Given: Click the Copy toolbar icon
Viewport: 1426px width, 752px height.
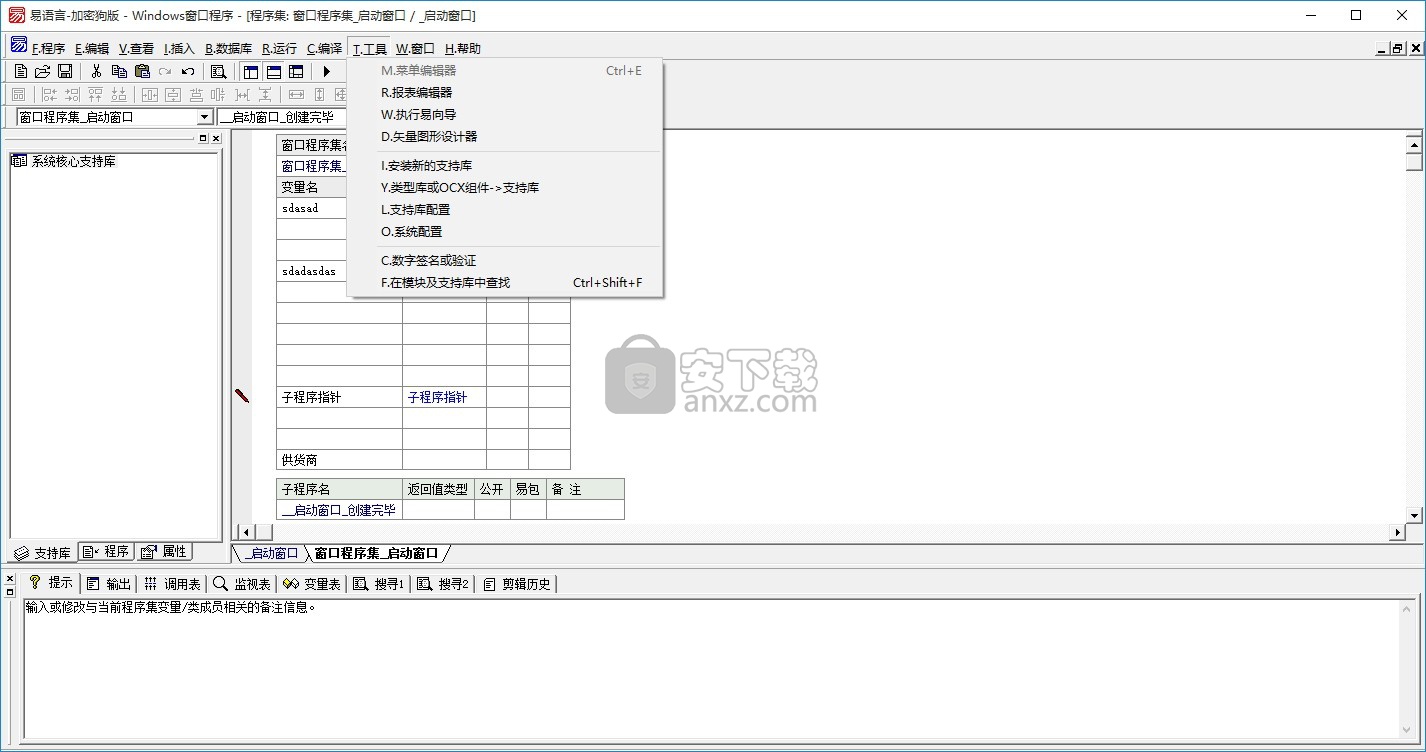Looking at the screenshot, I should click(119, 71).
